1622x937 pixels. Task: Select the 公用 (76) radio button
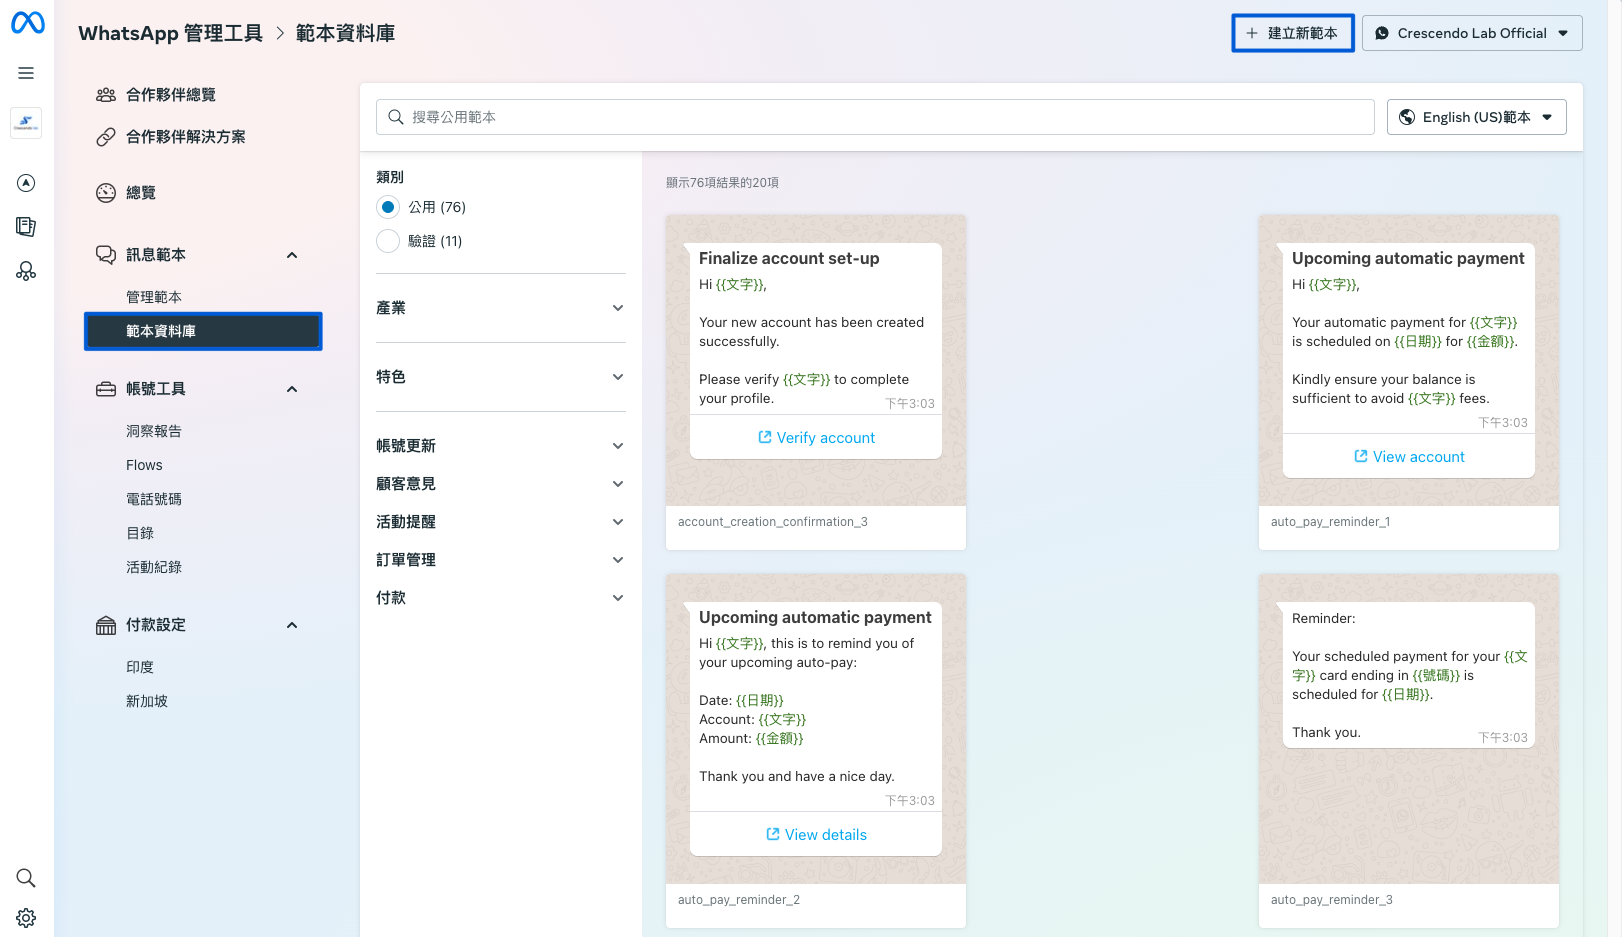pyautogui.click(x=388, y=207)
